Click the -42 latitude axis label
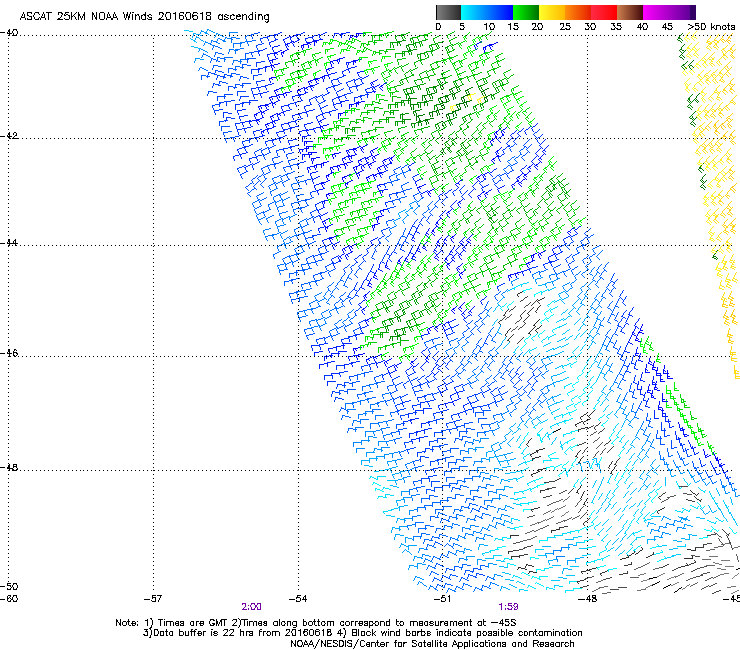 [9, 136]
